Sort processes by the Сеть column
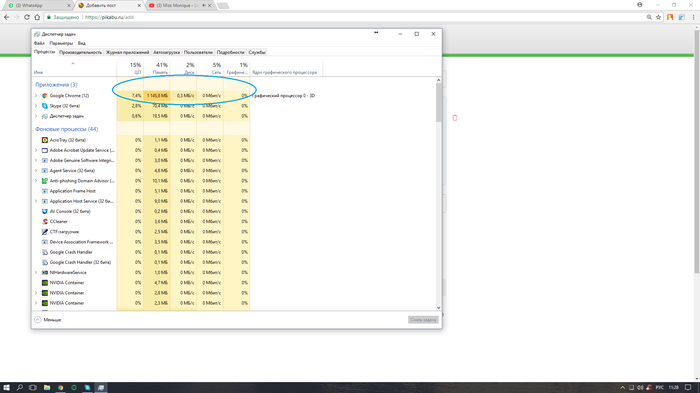Screen dimensions: 700x393 click(x=210, y=68)
